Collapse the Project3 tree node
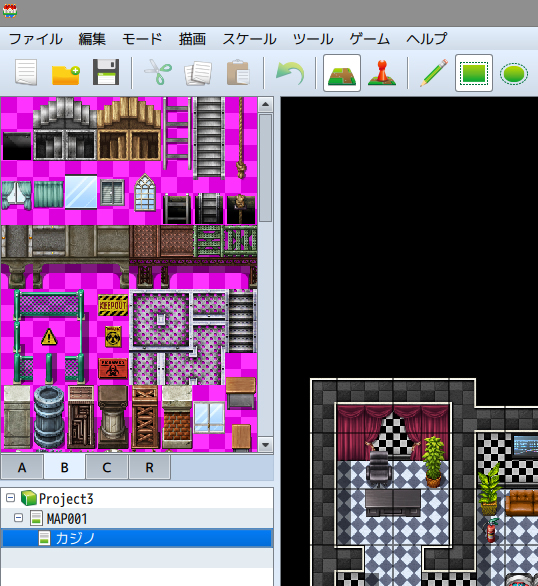Screen dimensions: 538x586 coord(10,498)
